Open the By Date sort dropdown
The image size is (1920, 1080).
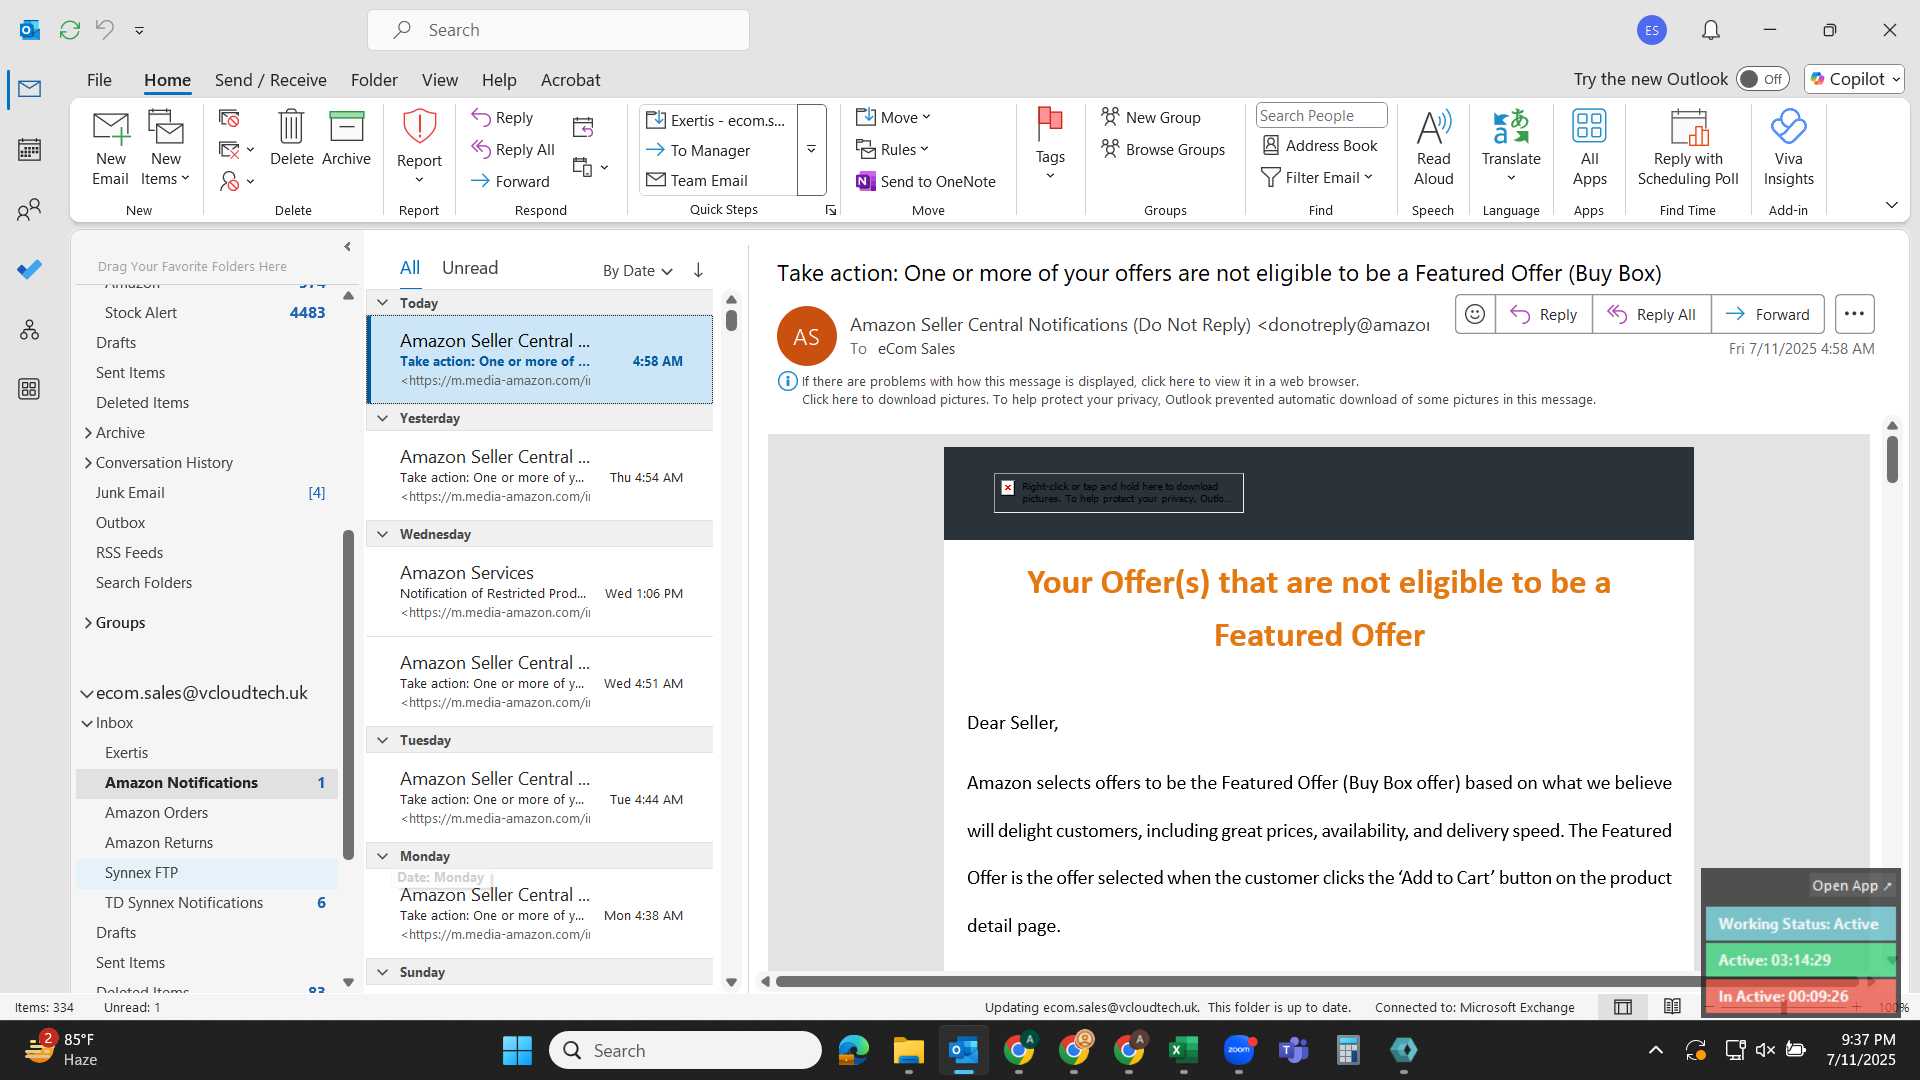point(638,270)
